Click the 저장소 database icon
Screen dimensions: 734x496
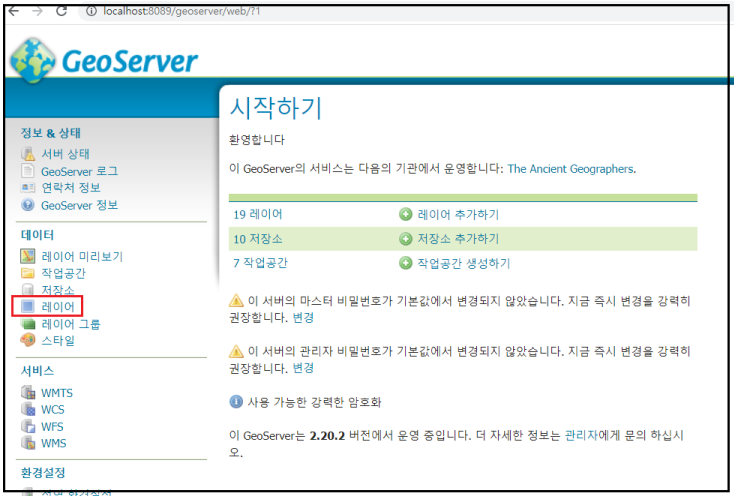coord(28,290)
